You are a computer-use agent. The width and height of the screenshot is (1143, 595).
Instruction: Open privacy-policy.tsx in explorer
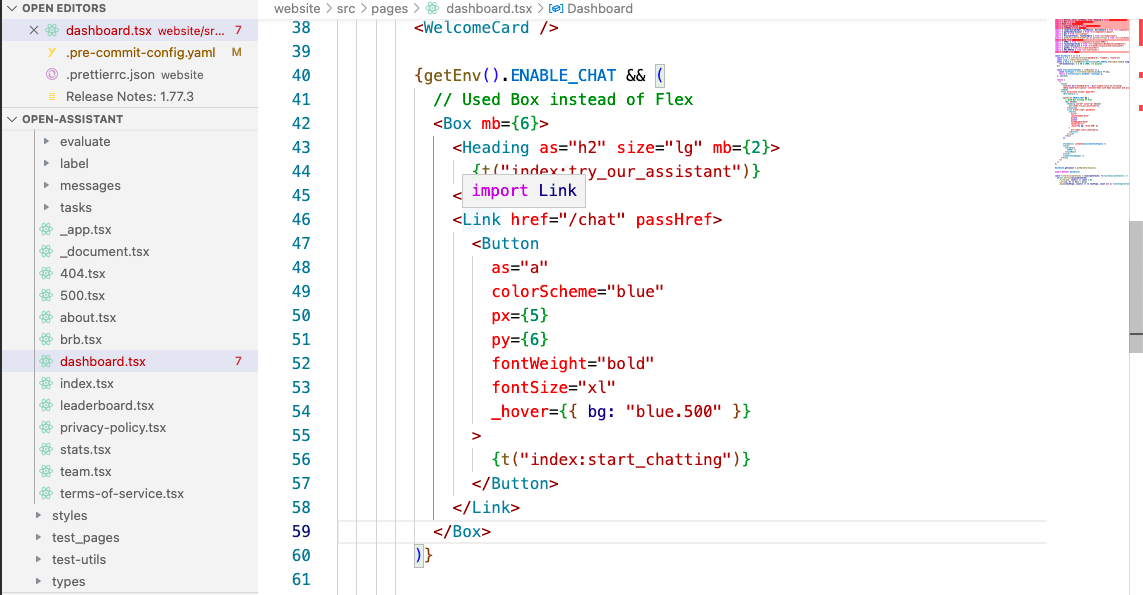tap(113, 427)
